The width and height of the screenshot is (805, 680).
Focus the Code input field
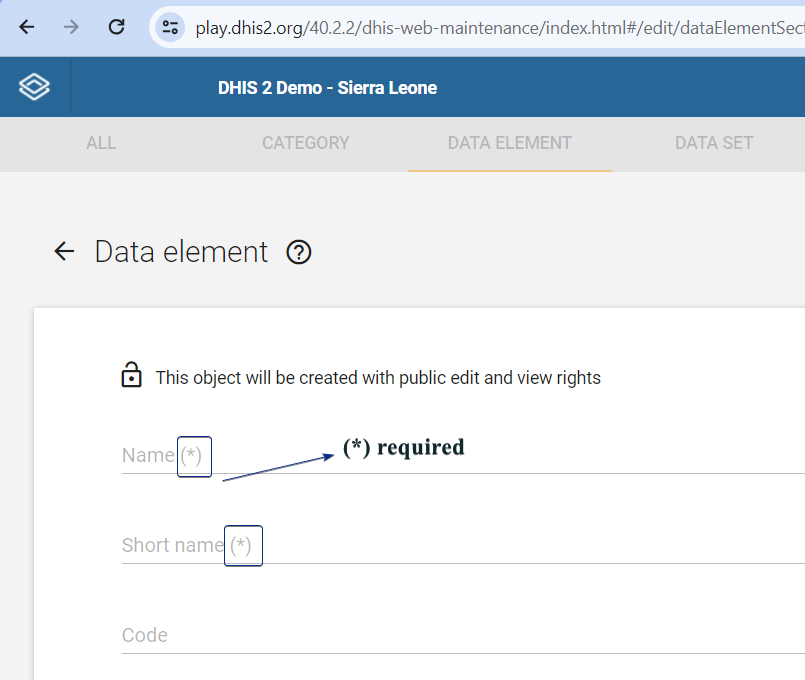[x=463, y=635]
